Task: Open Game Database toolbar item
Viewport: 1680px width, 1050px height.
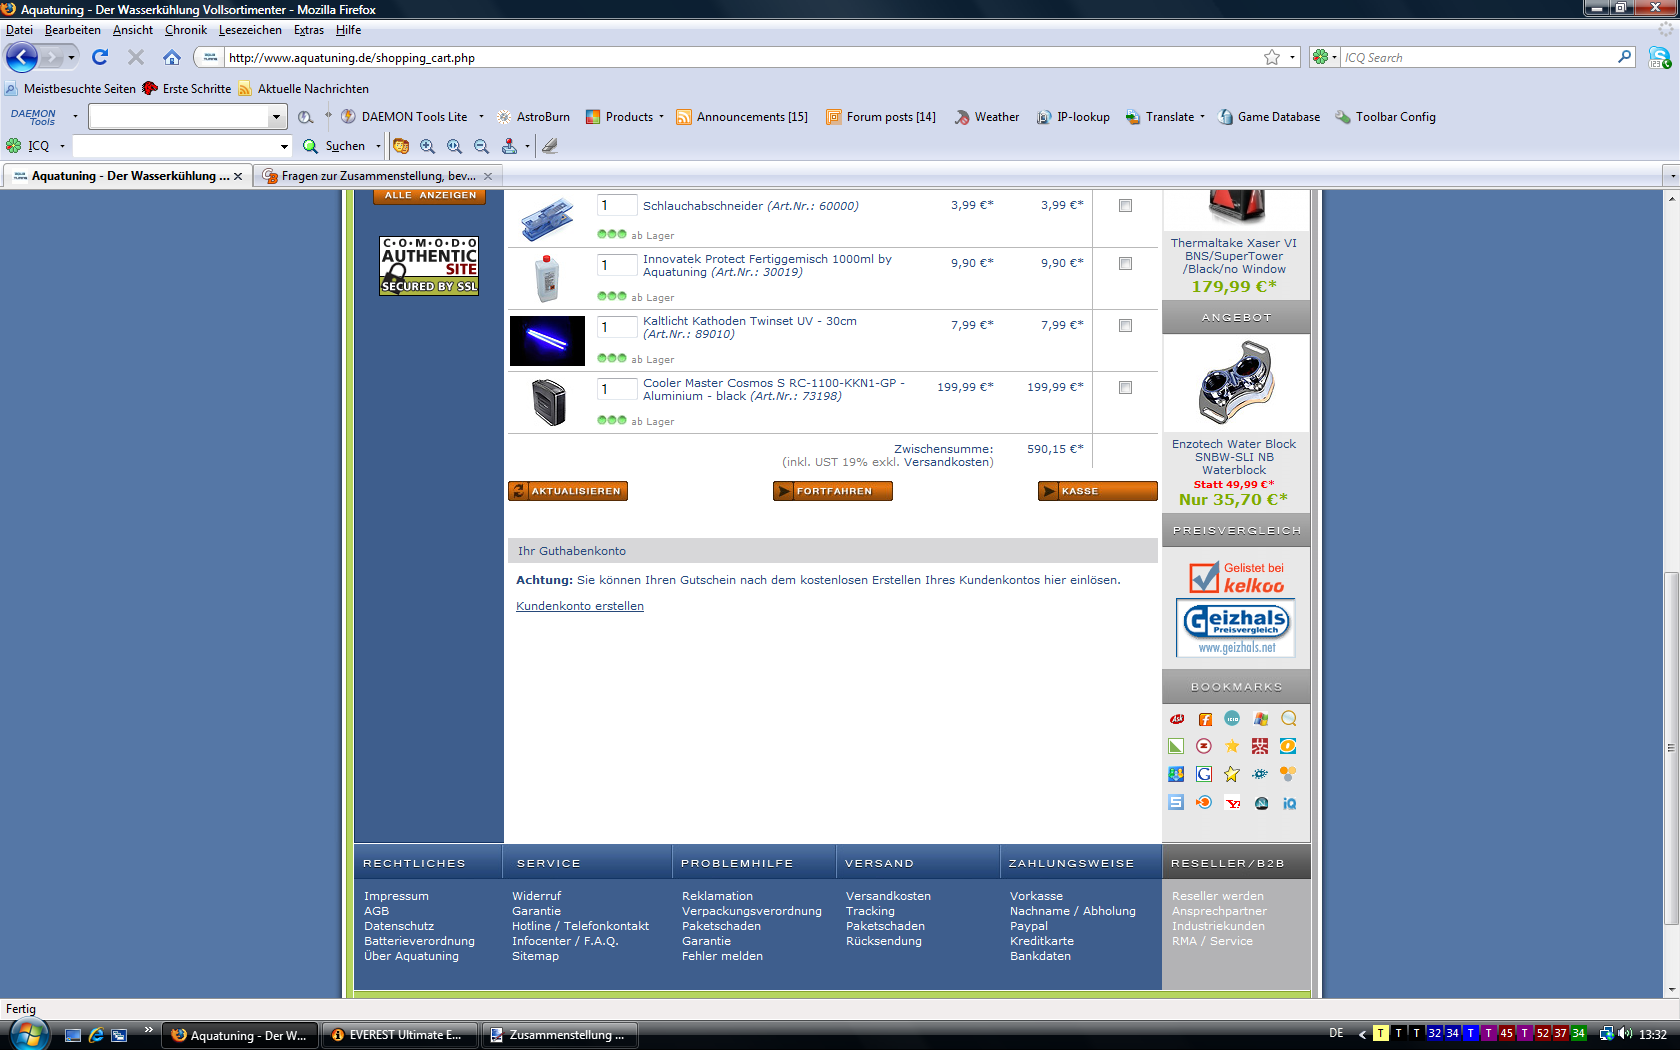Action: tap(1268, 117)
